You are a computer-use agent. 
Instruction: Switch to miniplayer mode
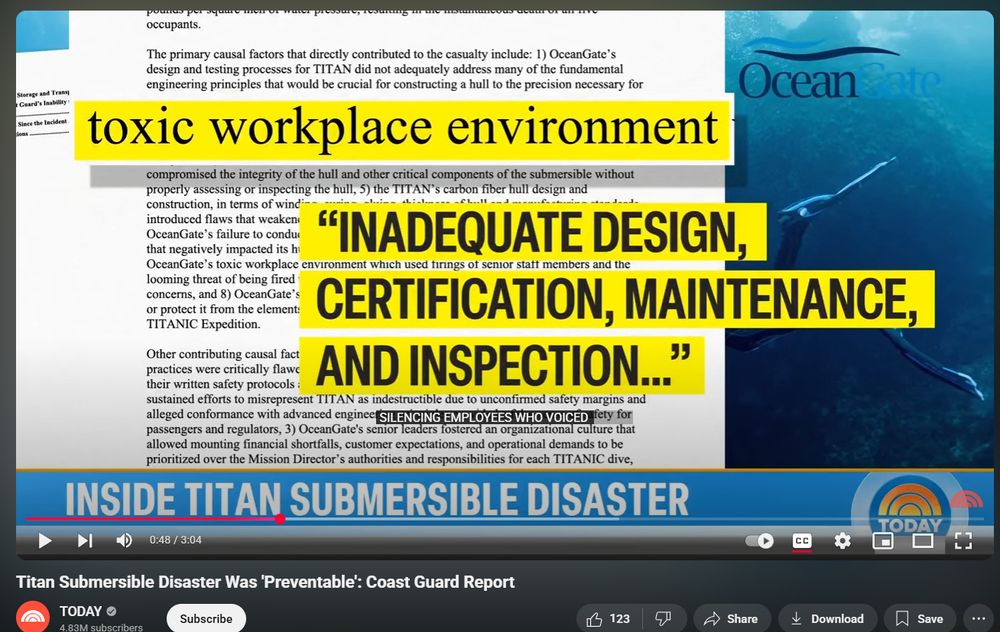[x=883, y=541]
